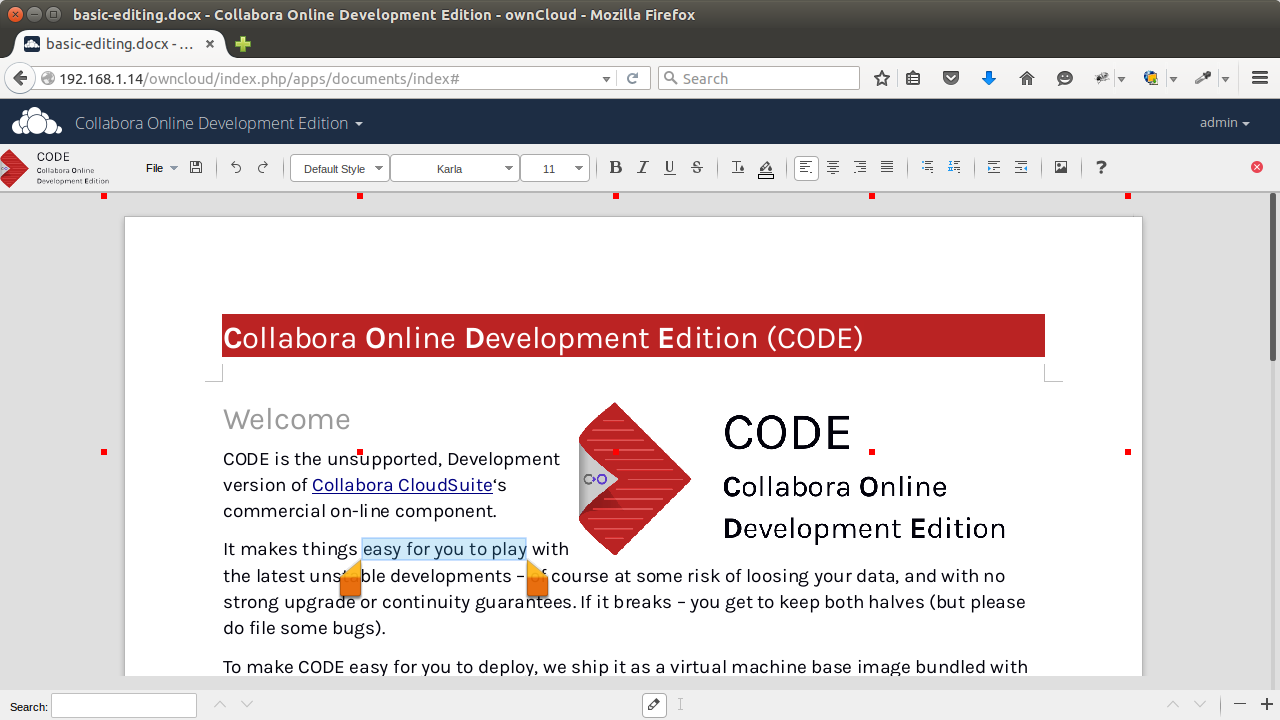Undo the last edit
Image resolution: width=1280 pixels, height=720 pixels.
pyautogui.click(x=236, y=167)
